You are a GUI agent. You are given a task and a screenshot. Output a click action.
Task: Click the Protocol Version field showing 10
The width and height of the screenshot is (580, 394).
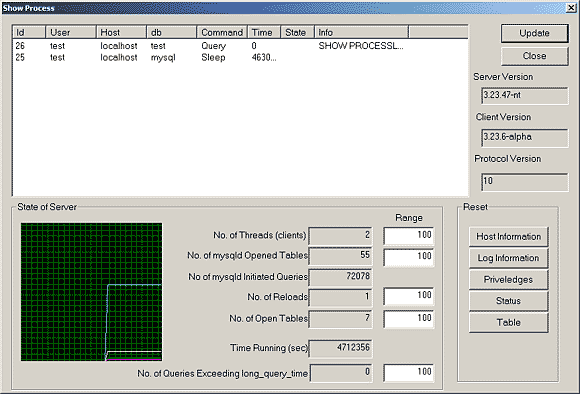click(525, 182)
